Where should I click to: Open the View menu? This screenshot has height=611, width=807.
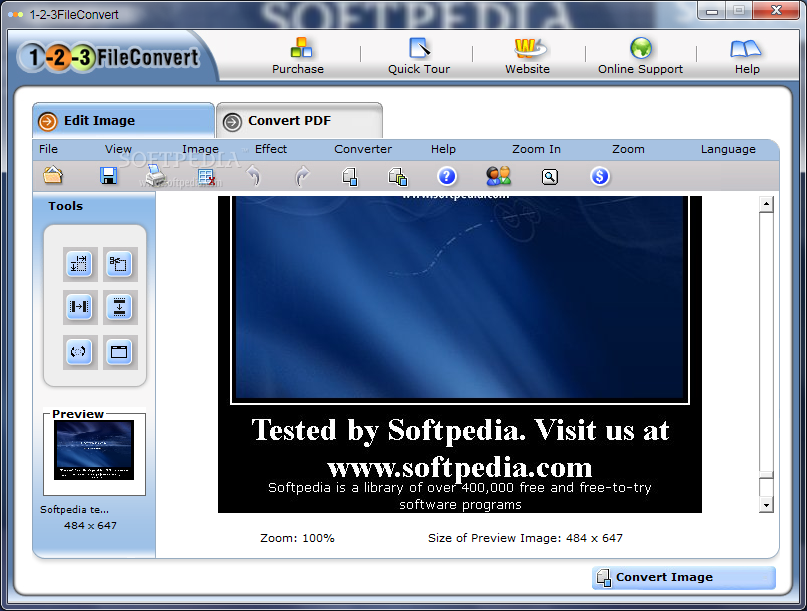click(x=118, y=149)
